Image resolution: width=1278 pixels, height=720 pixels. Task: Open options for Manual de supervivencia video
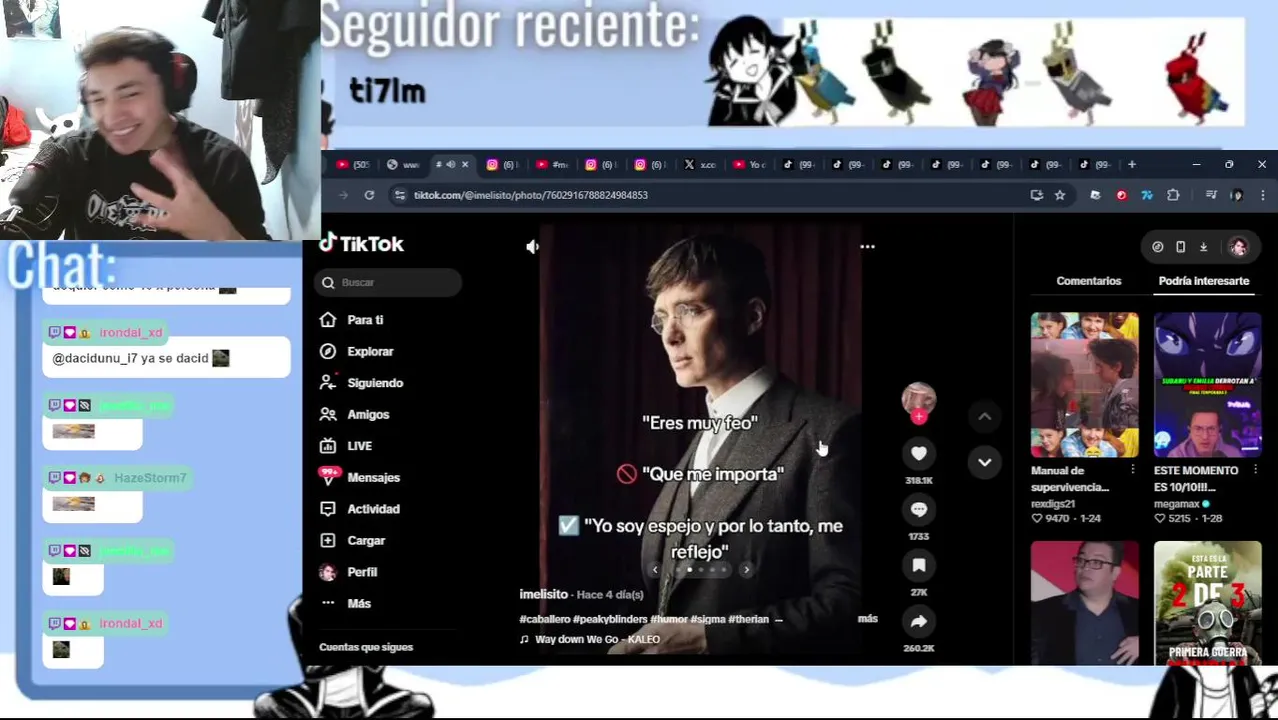click(x=1132, y=470)
